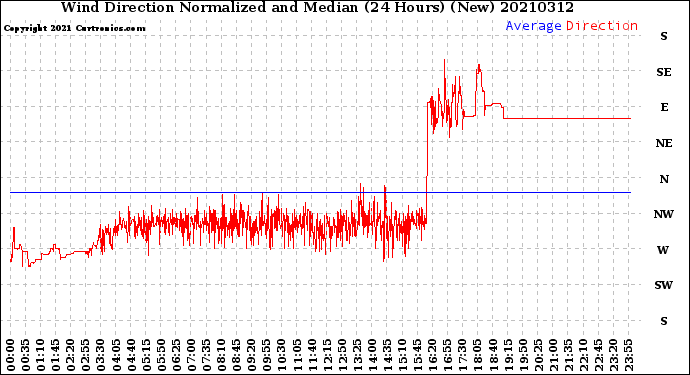Click the "Copyright 2021 Cartronics.com" text
The image size is (690, 375).
click(74, 28)
